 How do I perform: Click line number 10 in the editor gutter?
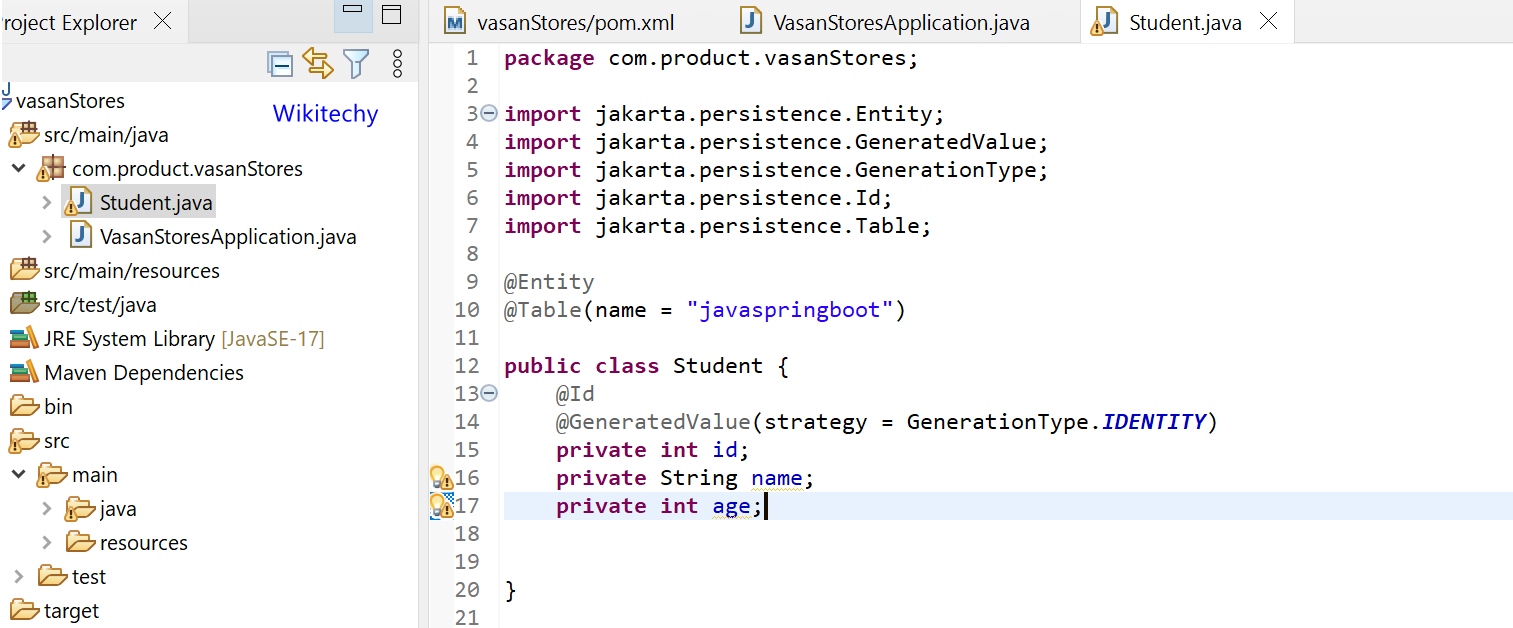click(467, 309)
